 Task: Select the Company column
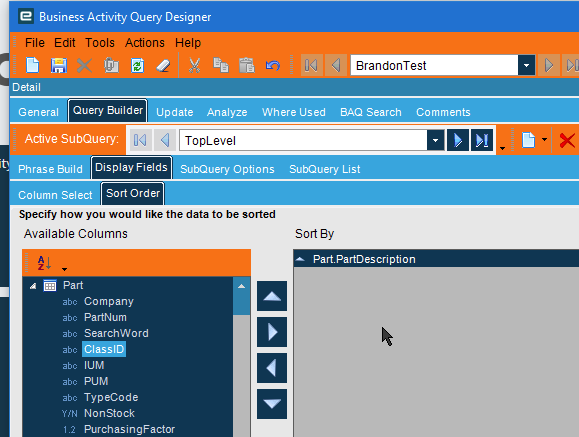point(109,301)
